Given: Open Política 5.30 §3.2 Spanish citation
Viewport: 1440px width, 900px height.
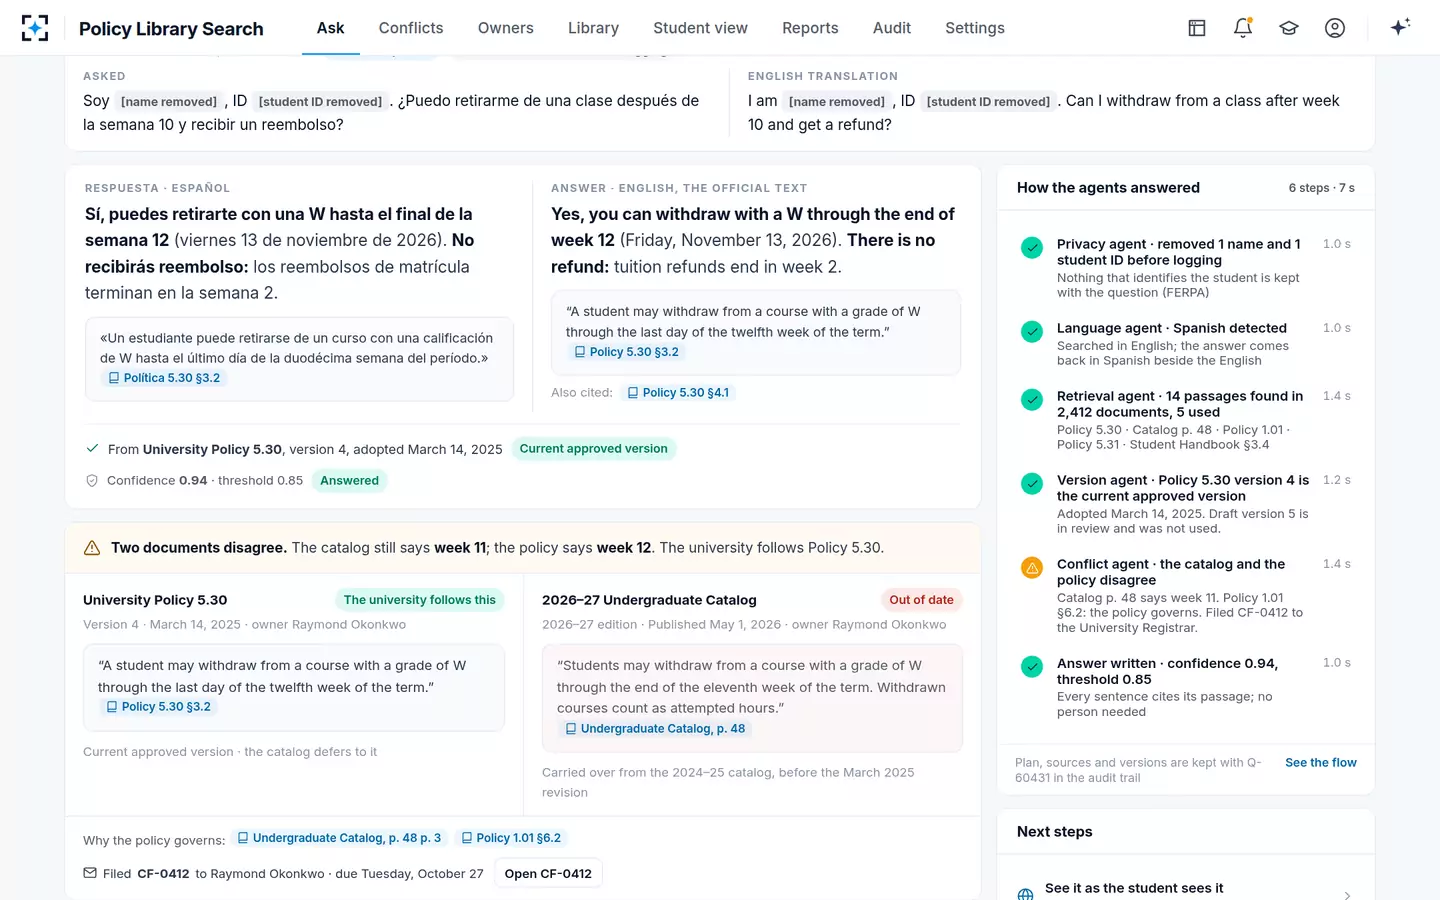Looking at the screenshot, I should 164,378.
